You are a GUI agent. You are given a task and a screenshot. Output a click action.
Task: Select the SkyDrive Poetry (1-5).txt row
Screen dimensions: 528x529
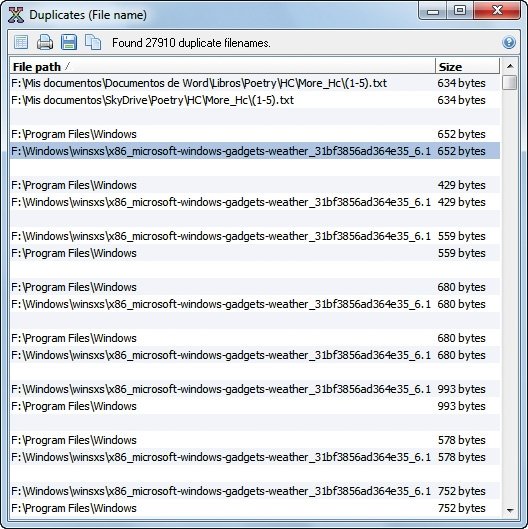pyautogui.click(x=255, y=100)
